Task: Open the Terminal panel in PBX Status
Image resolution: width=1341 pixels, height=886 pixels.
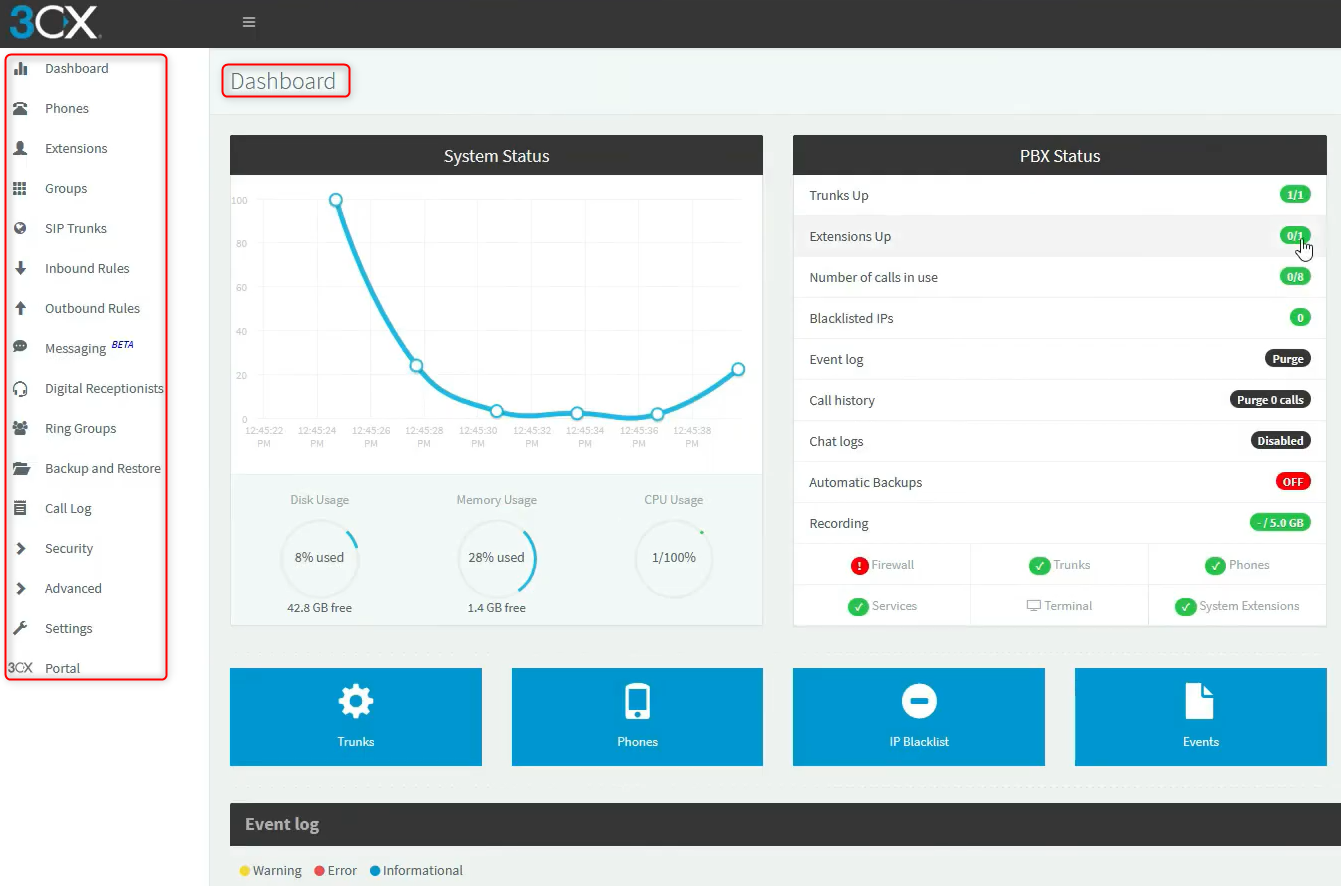Action: click(1059, 605)
